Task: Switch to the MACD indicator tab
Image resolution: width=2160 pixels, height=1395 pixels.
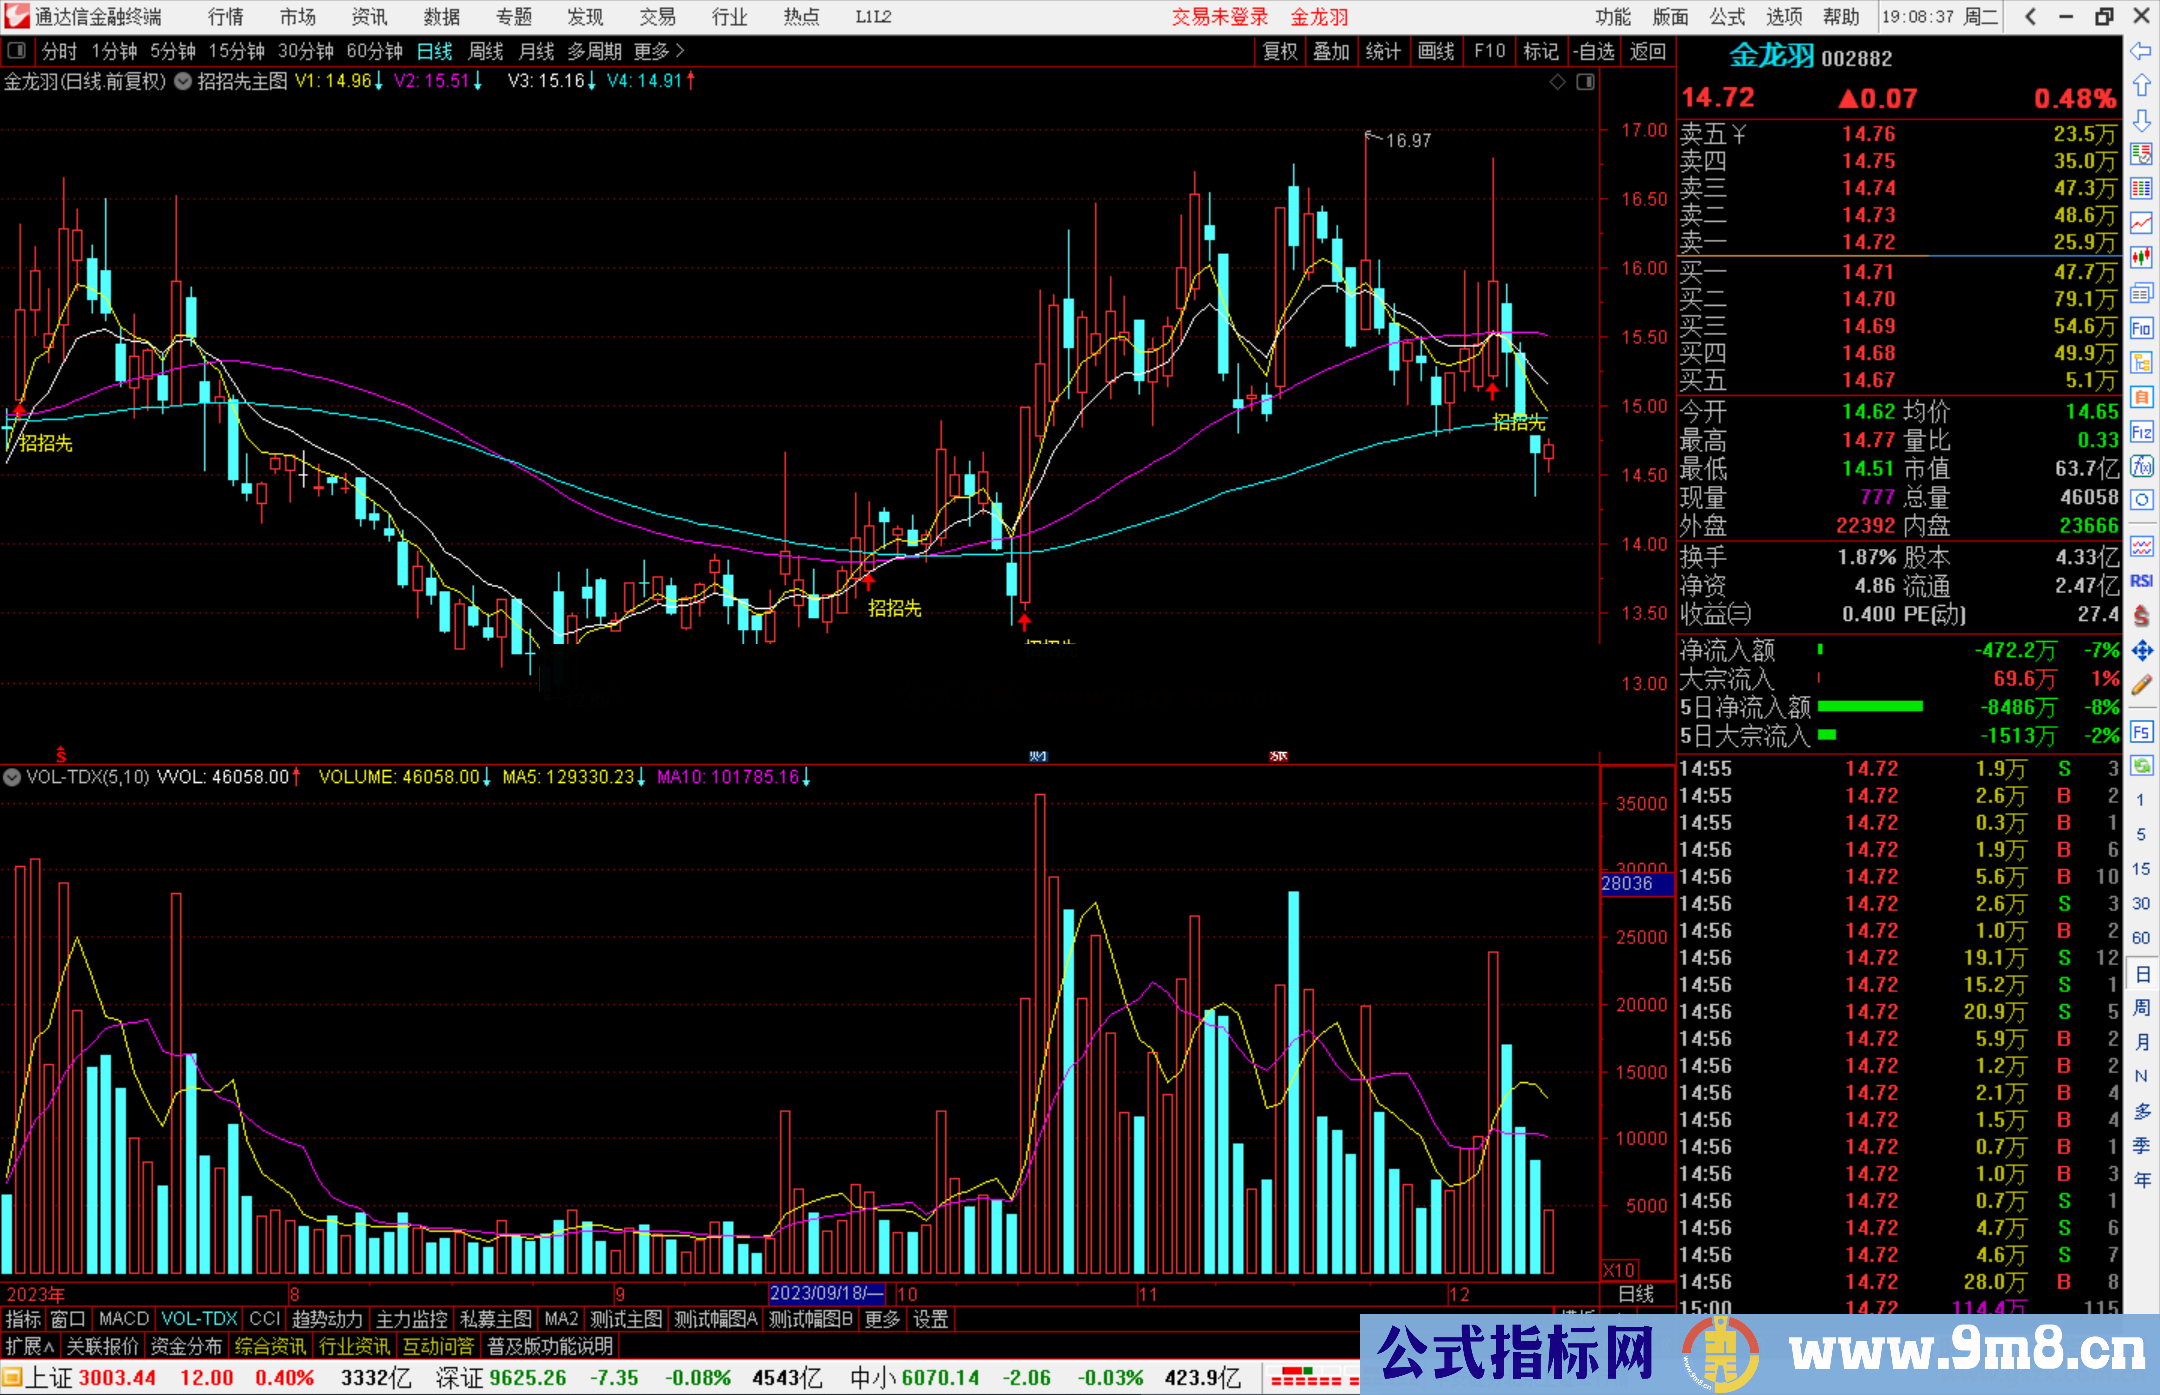Action: (123, 1319)
